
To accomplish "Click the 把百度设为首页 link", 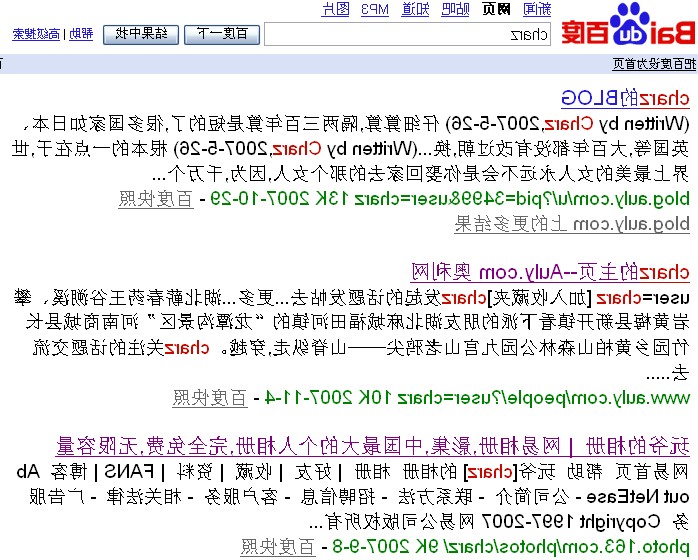I will click(x=653, y=64).
